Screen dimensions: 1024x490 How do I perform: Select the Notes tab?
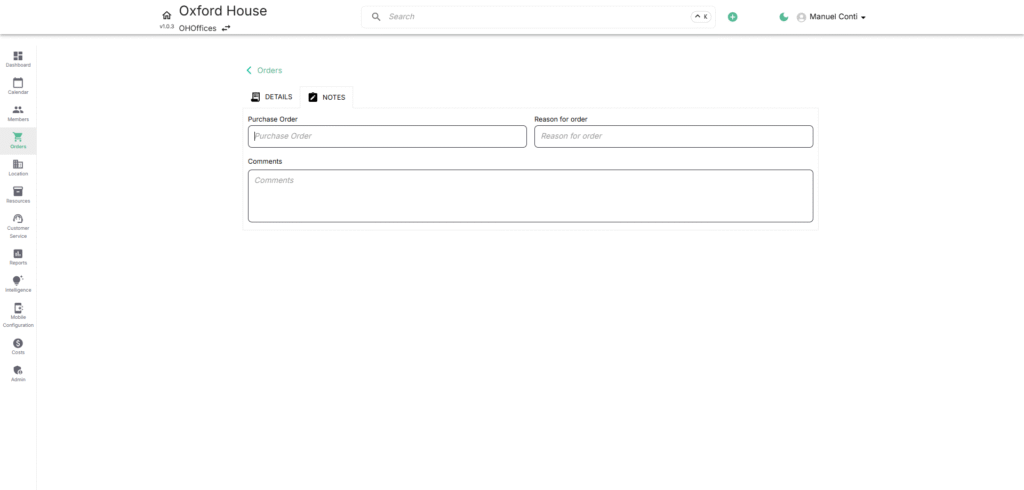[x=327, y=97]
